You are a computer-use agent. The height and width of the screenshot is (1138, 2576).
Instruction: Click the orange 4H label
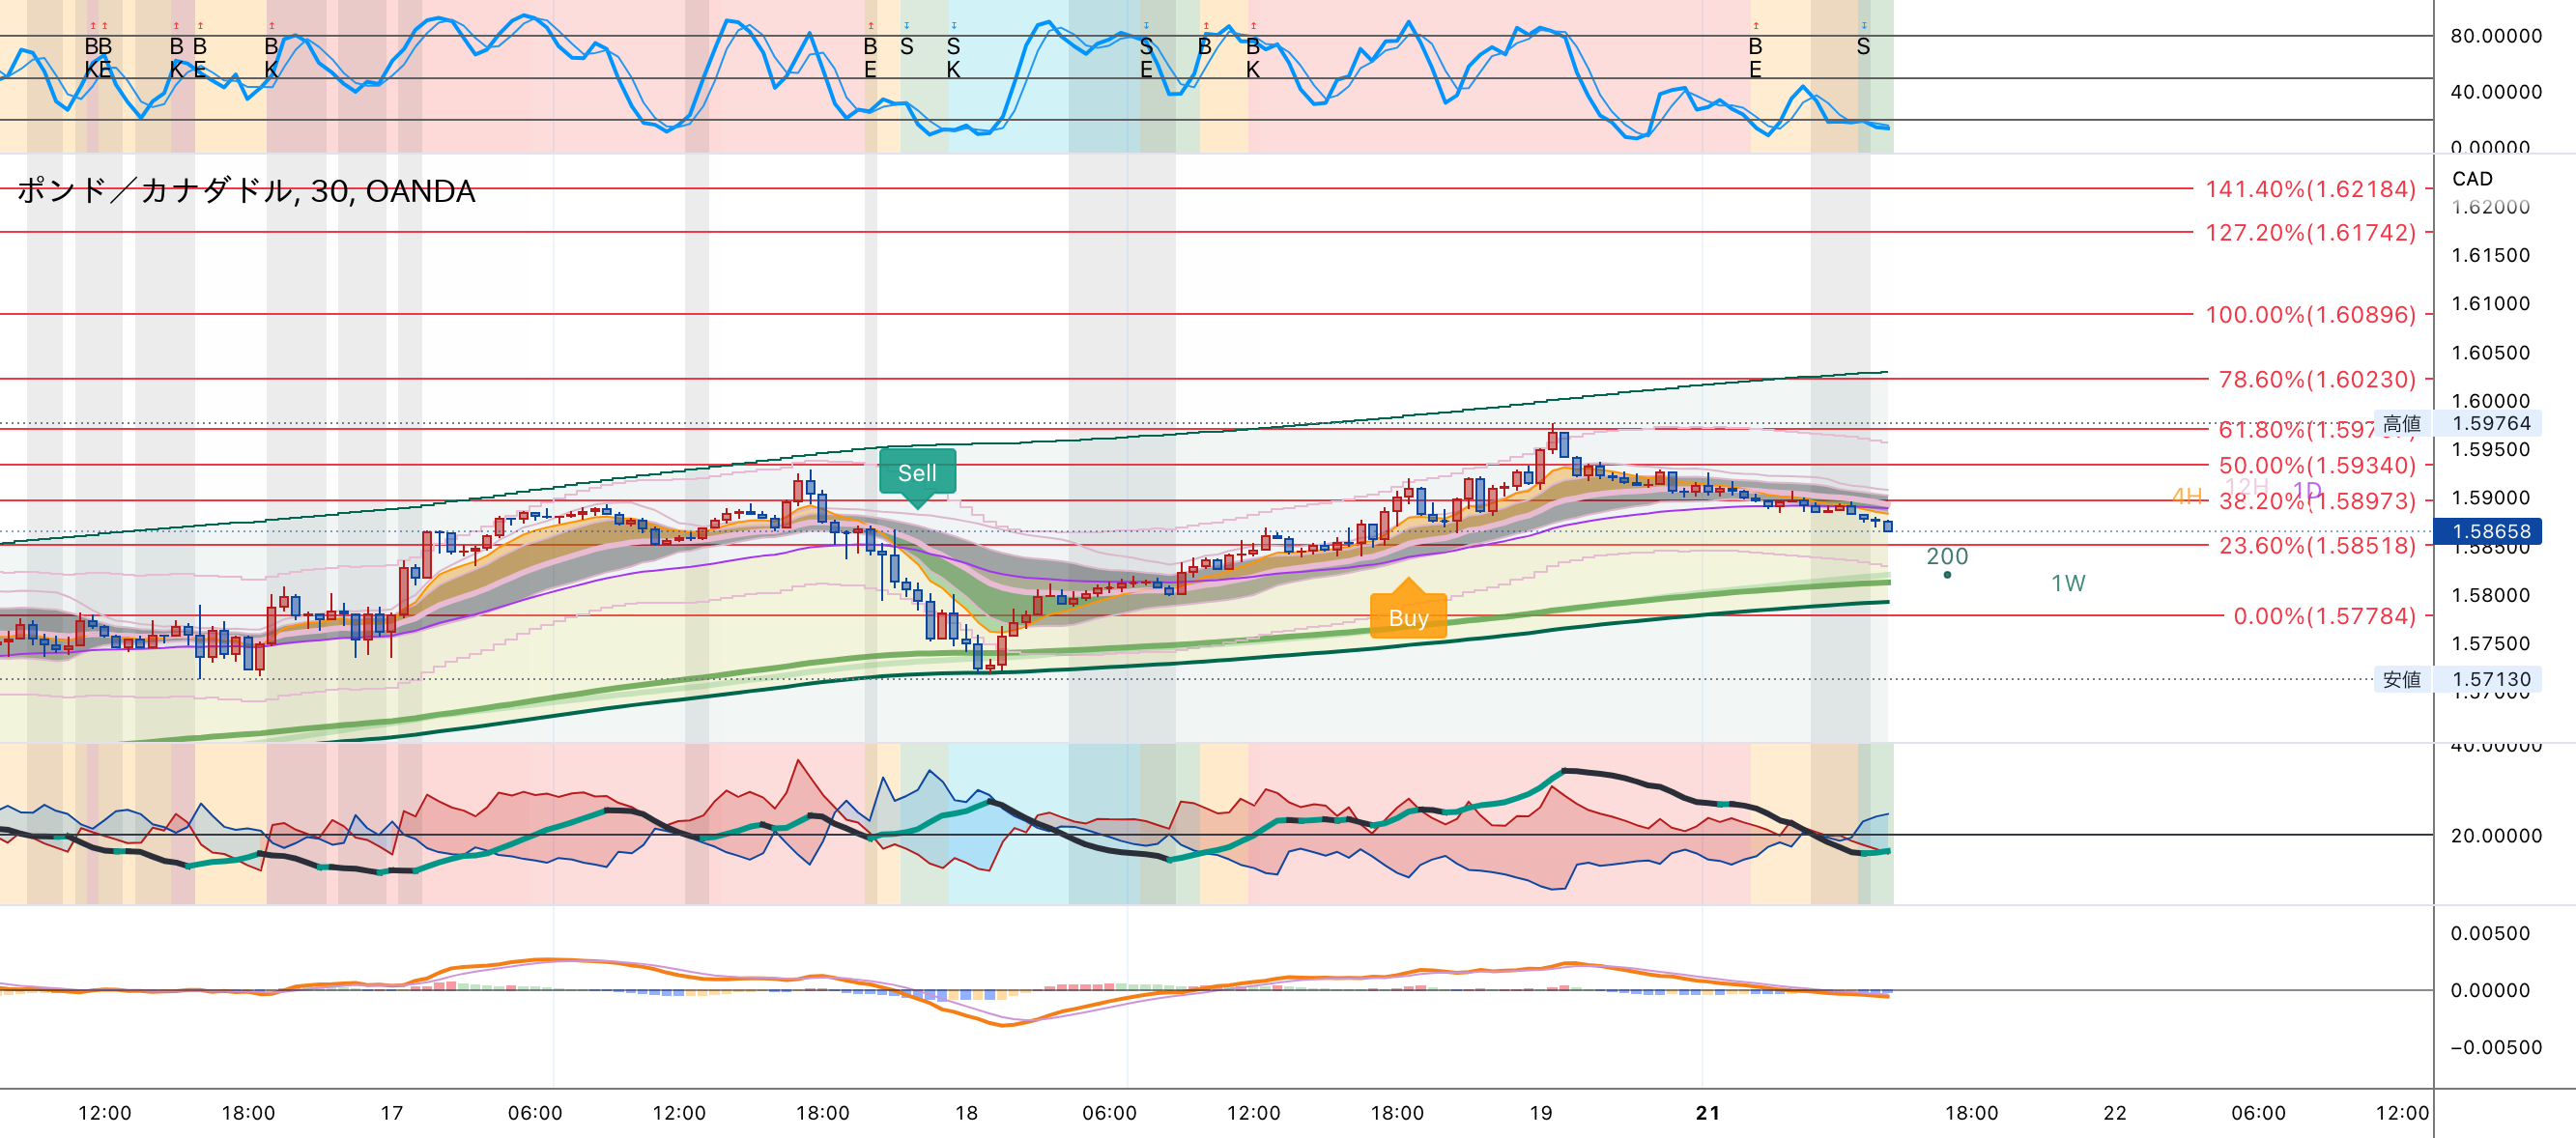pyautogui.click(x=2187, y=496)
